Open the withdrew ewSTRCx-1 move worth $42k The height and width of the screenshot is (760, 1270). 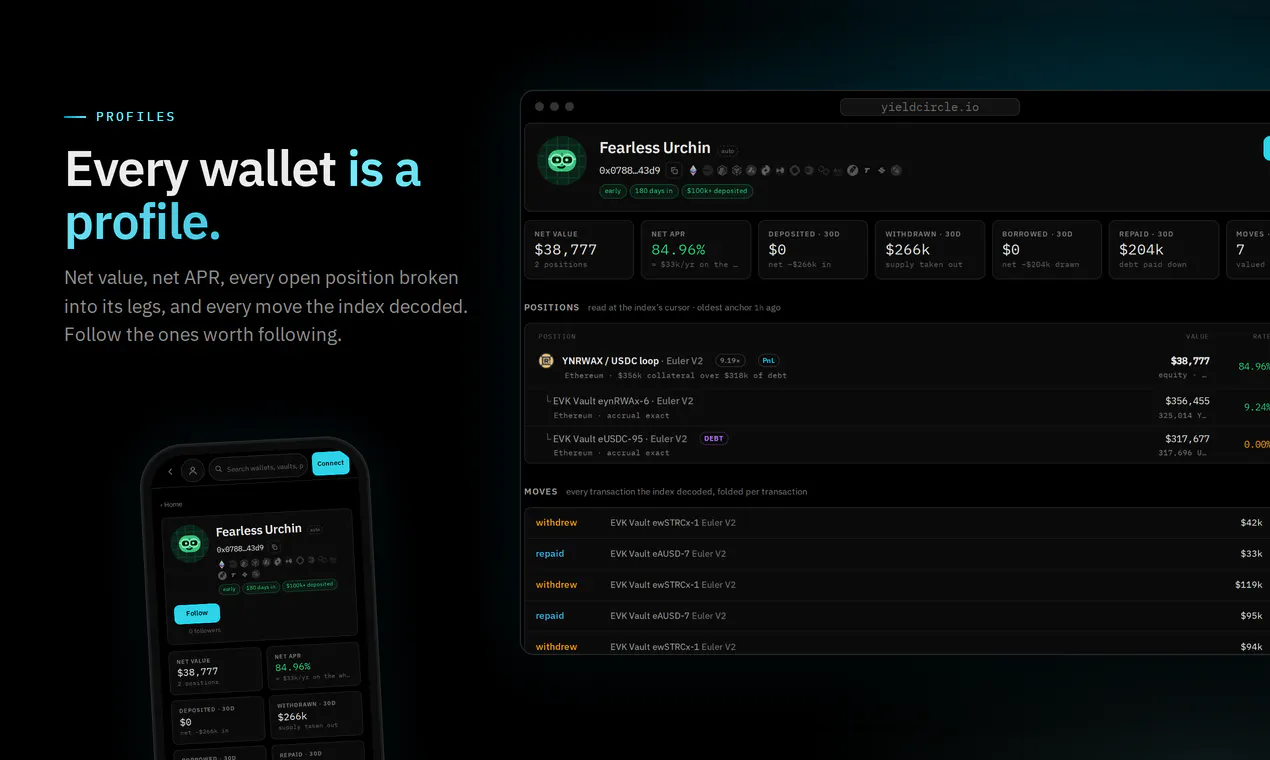click(x=897, y=523)
